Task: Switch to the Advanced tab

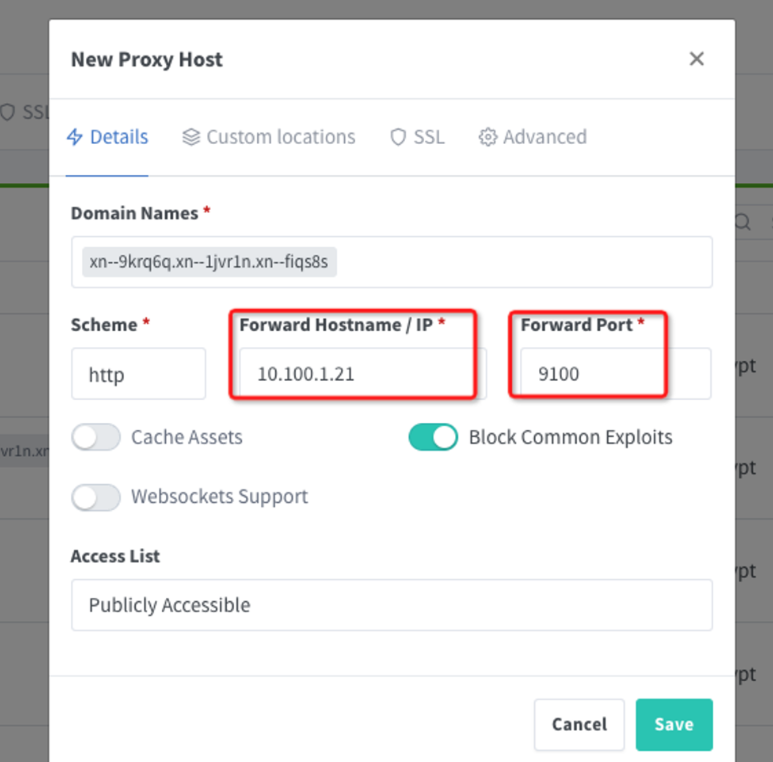Action: click(532, 137)
